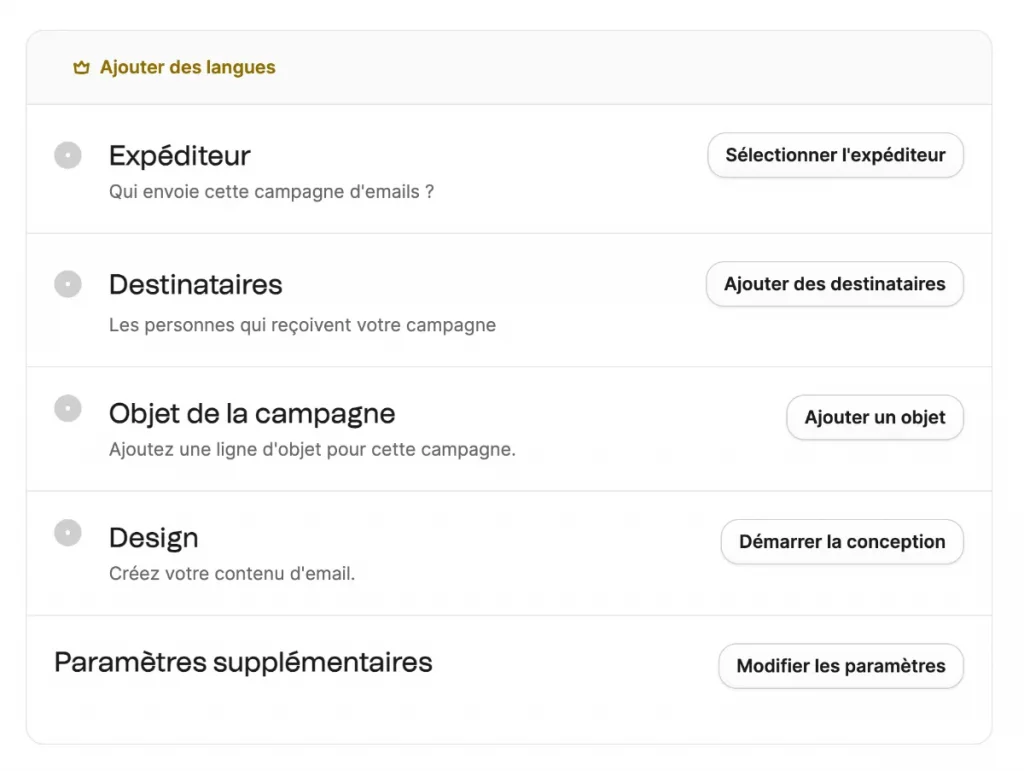Click Démarrer la conception
1024x771 pixels.
pyautogui.click(x=841, y=541)
